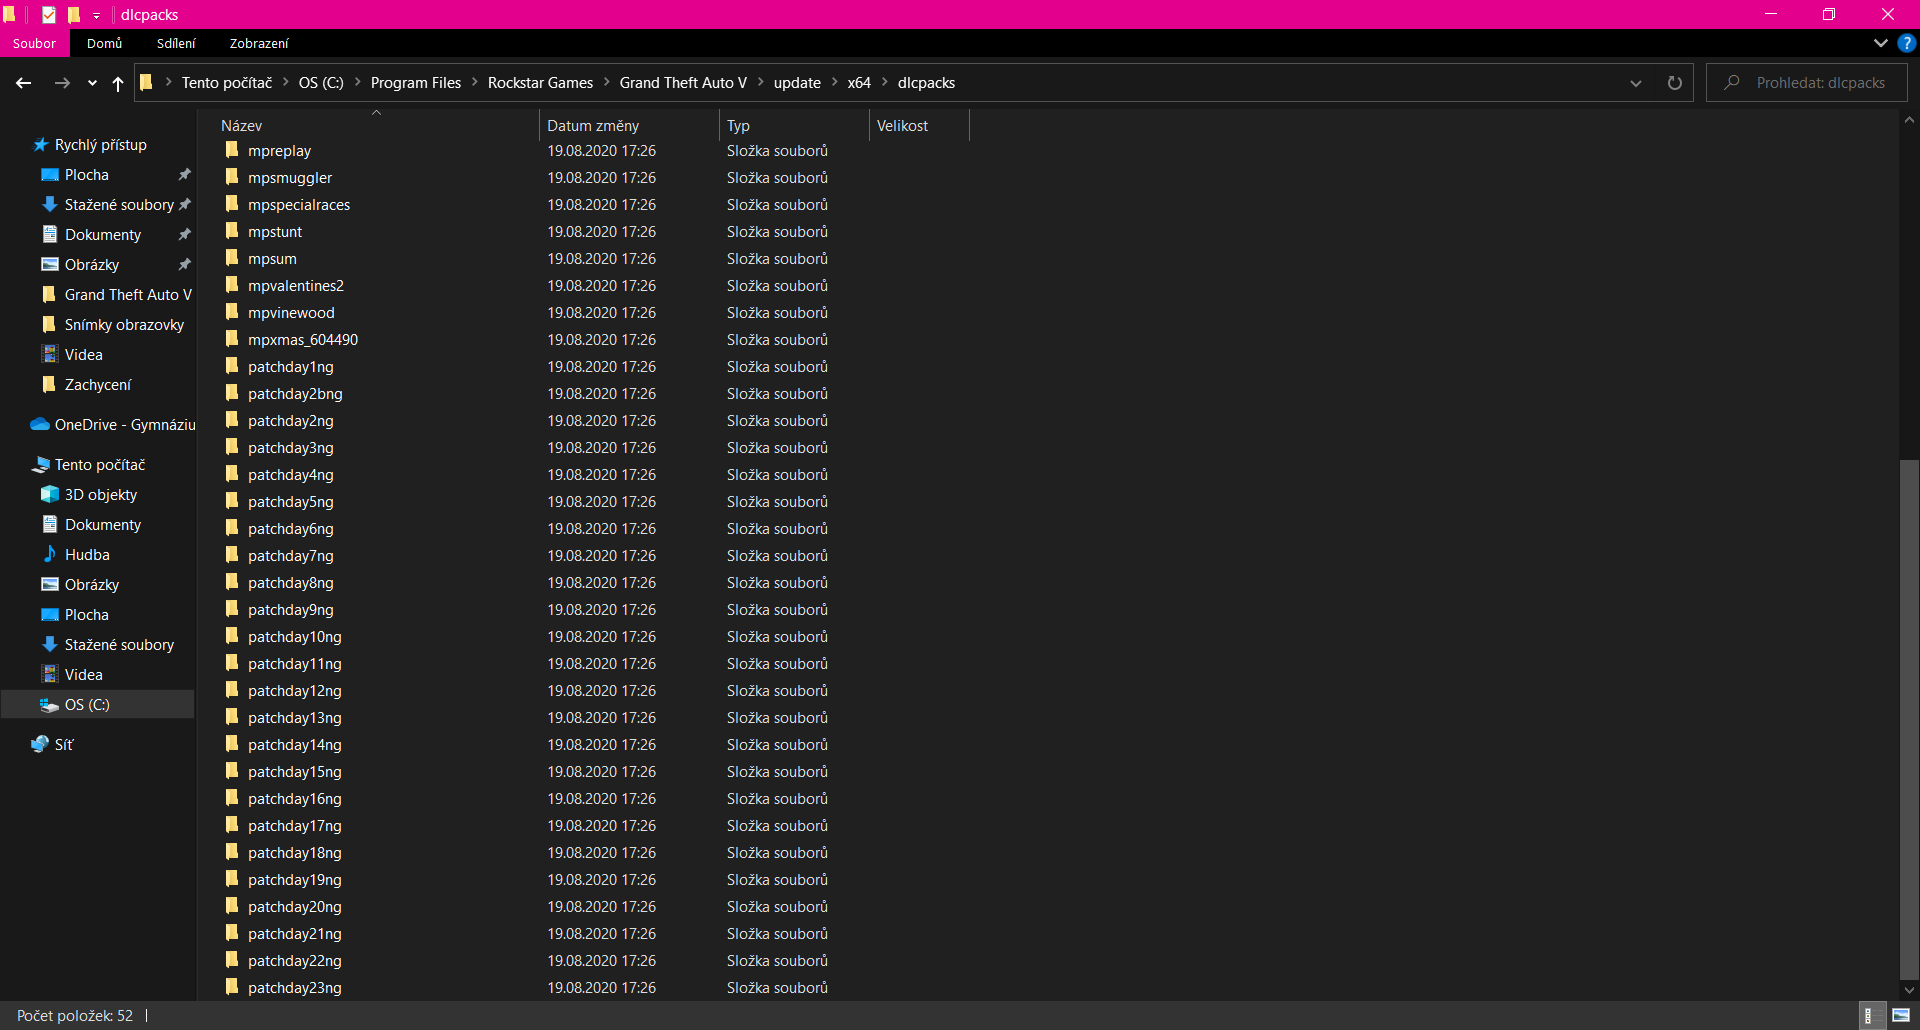This screenshot has height=1030, width=1920.
Task: Unpin Dokumenty from Quick Access
Action: (185, 234)
